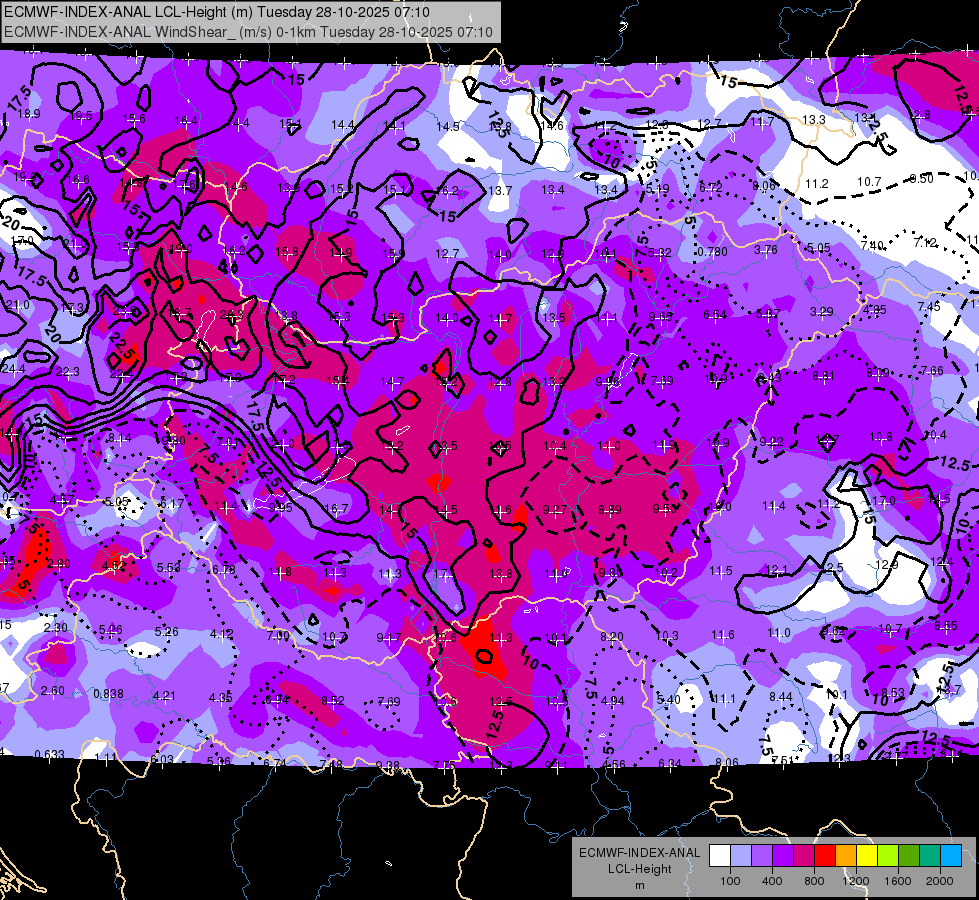Screen dimensions: 979x900
Task: Click the map value '5.40'
Action: tap(669, 700)
